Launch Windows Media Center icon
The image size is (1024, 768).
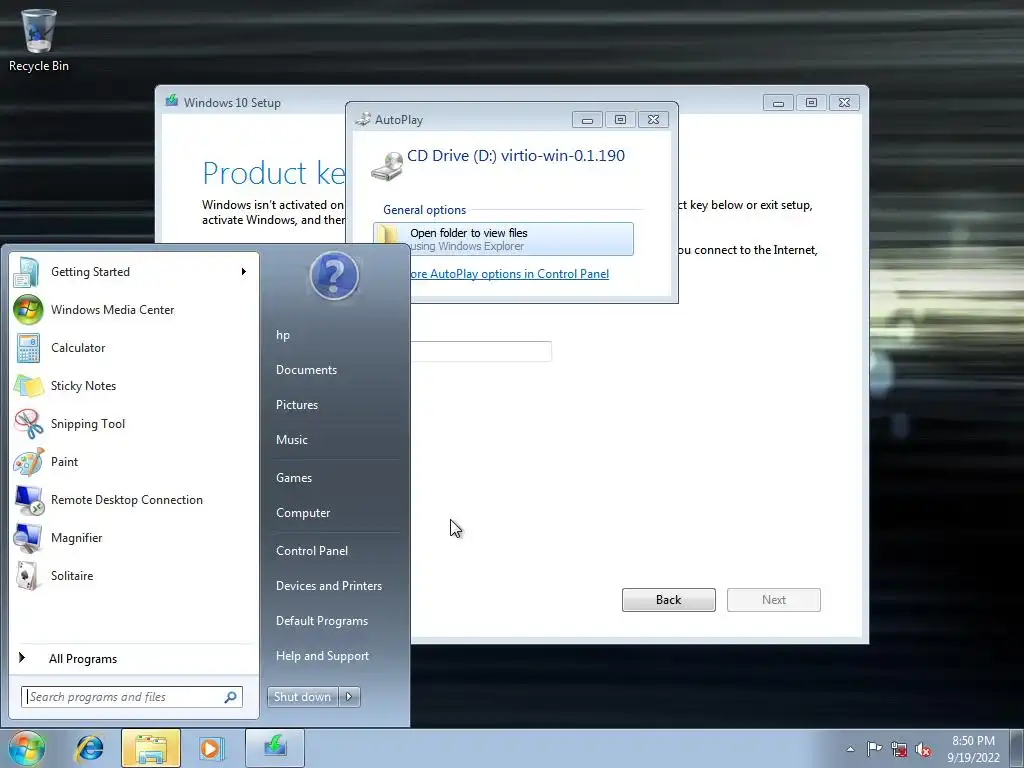[28, 310]
